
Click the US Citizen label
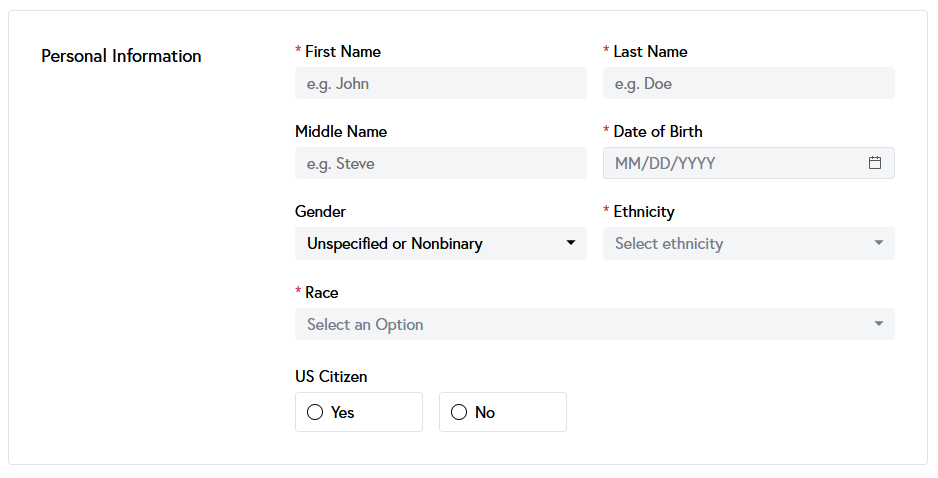pos(331,377)
